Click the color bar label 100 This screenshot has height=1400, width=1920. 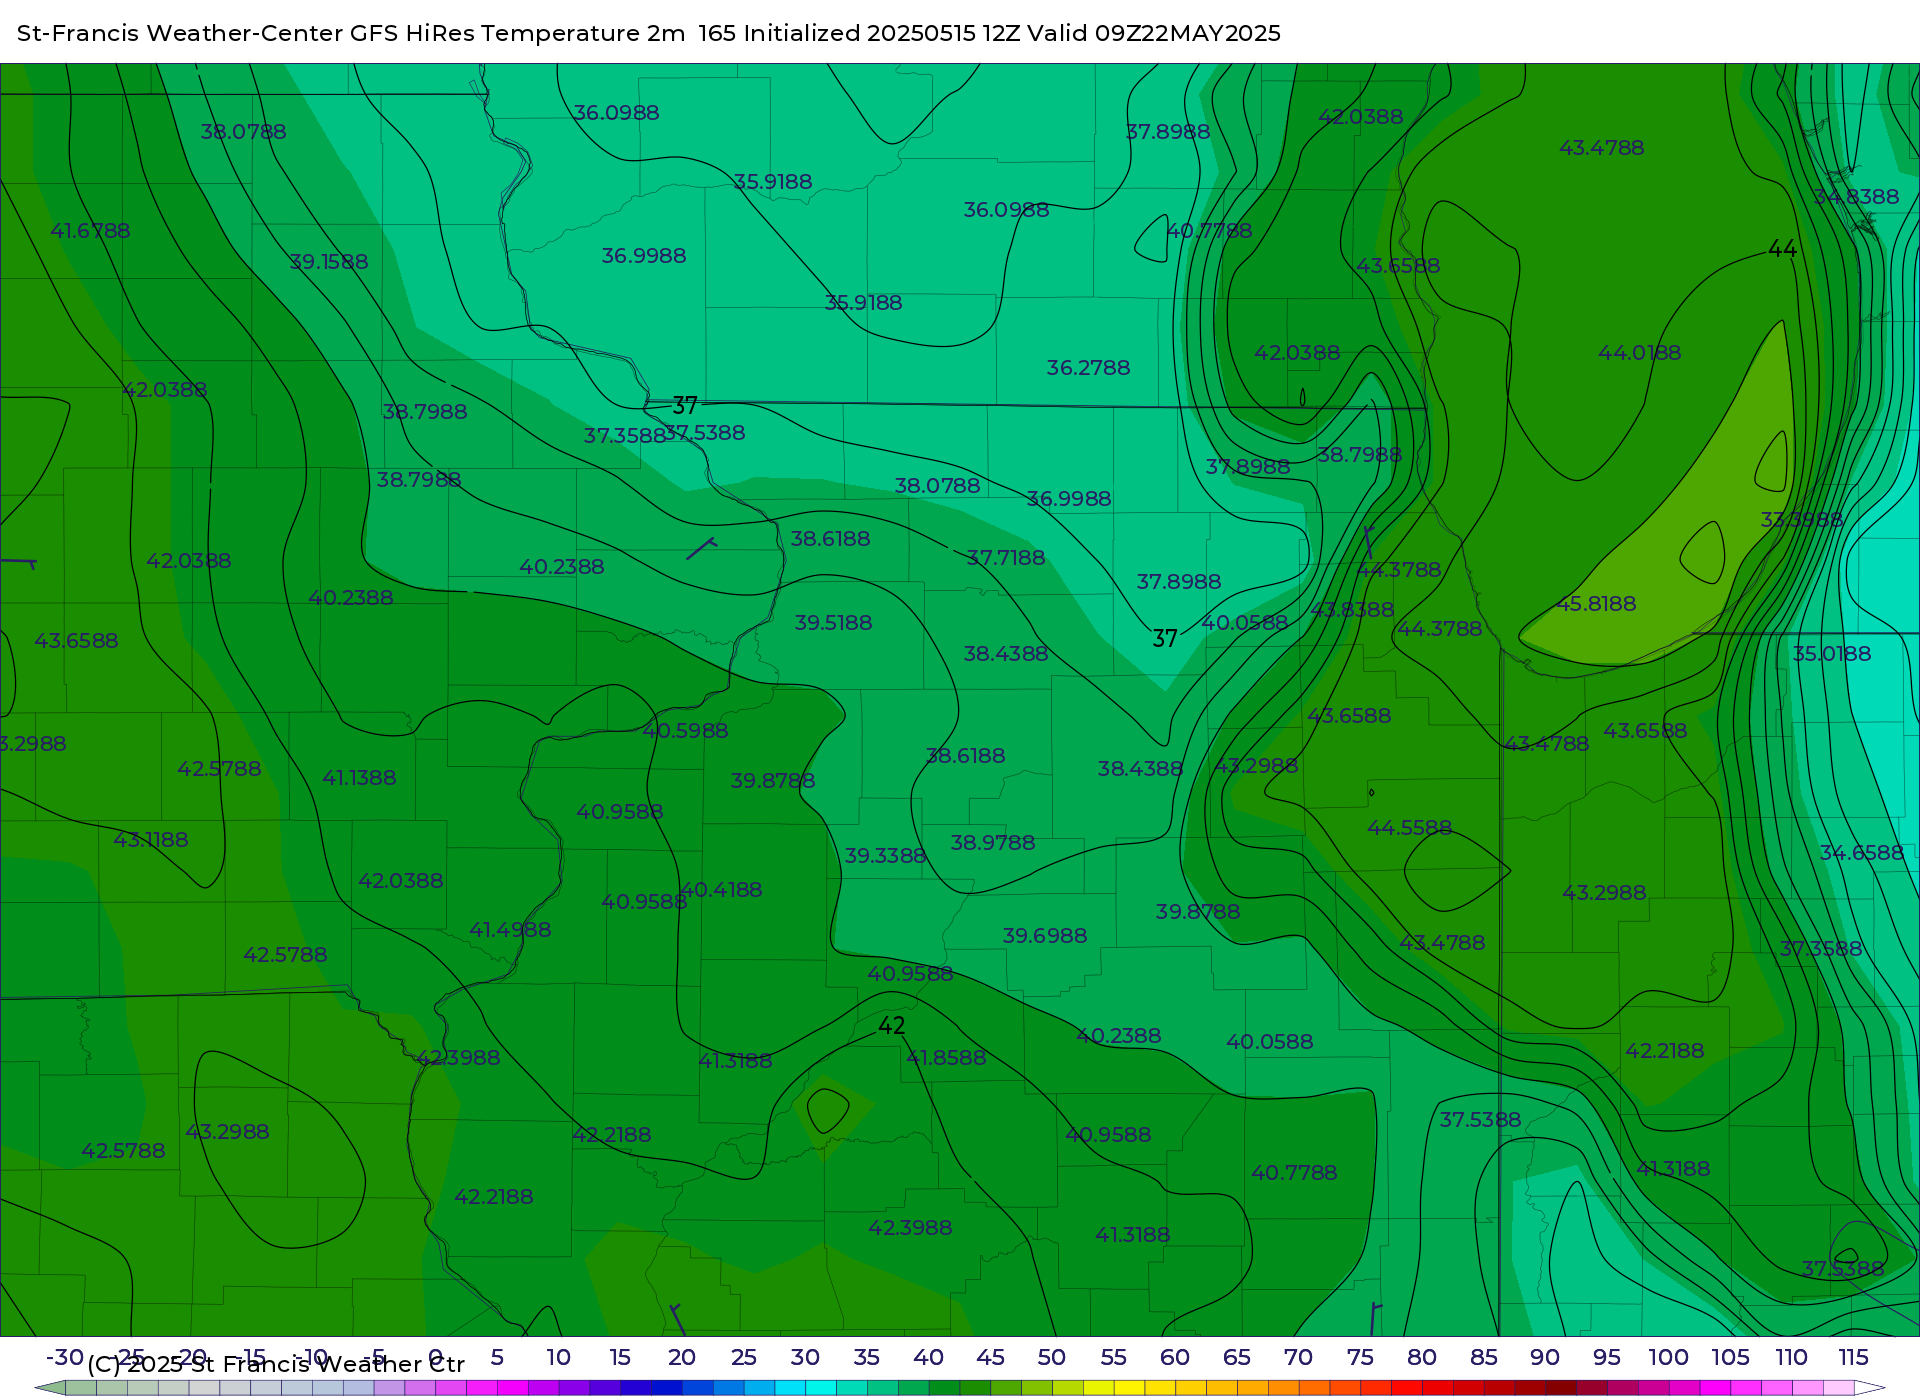1669,1358
